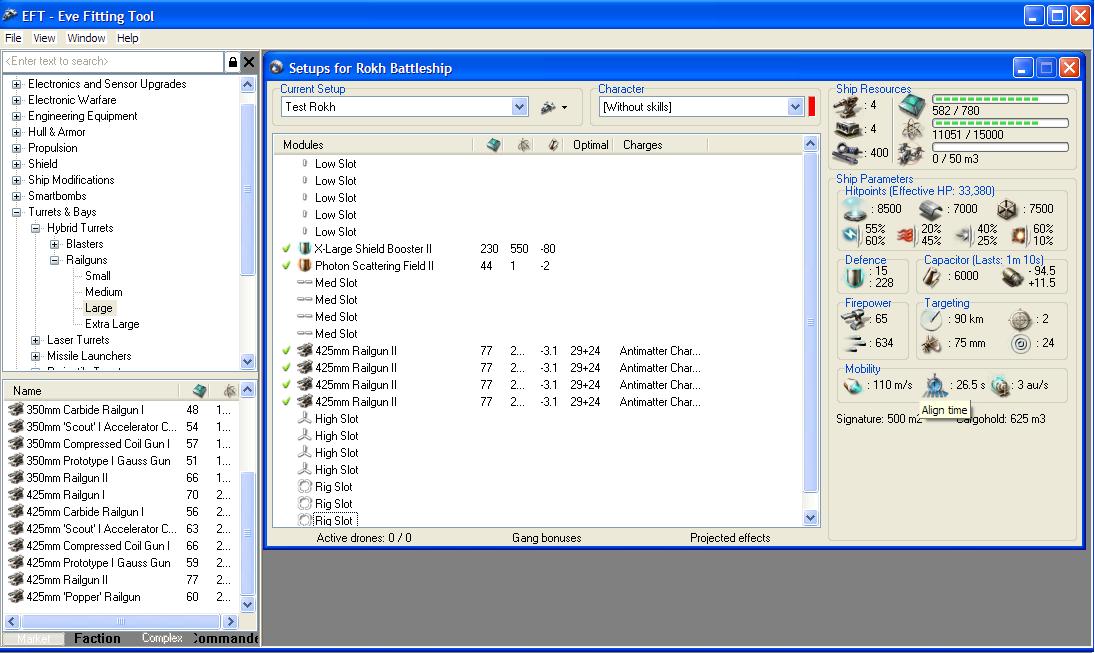Open the Character dropdown showing Without skills
The width and height of the screenshot is (1095, 653).
795,107
